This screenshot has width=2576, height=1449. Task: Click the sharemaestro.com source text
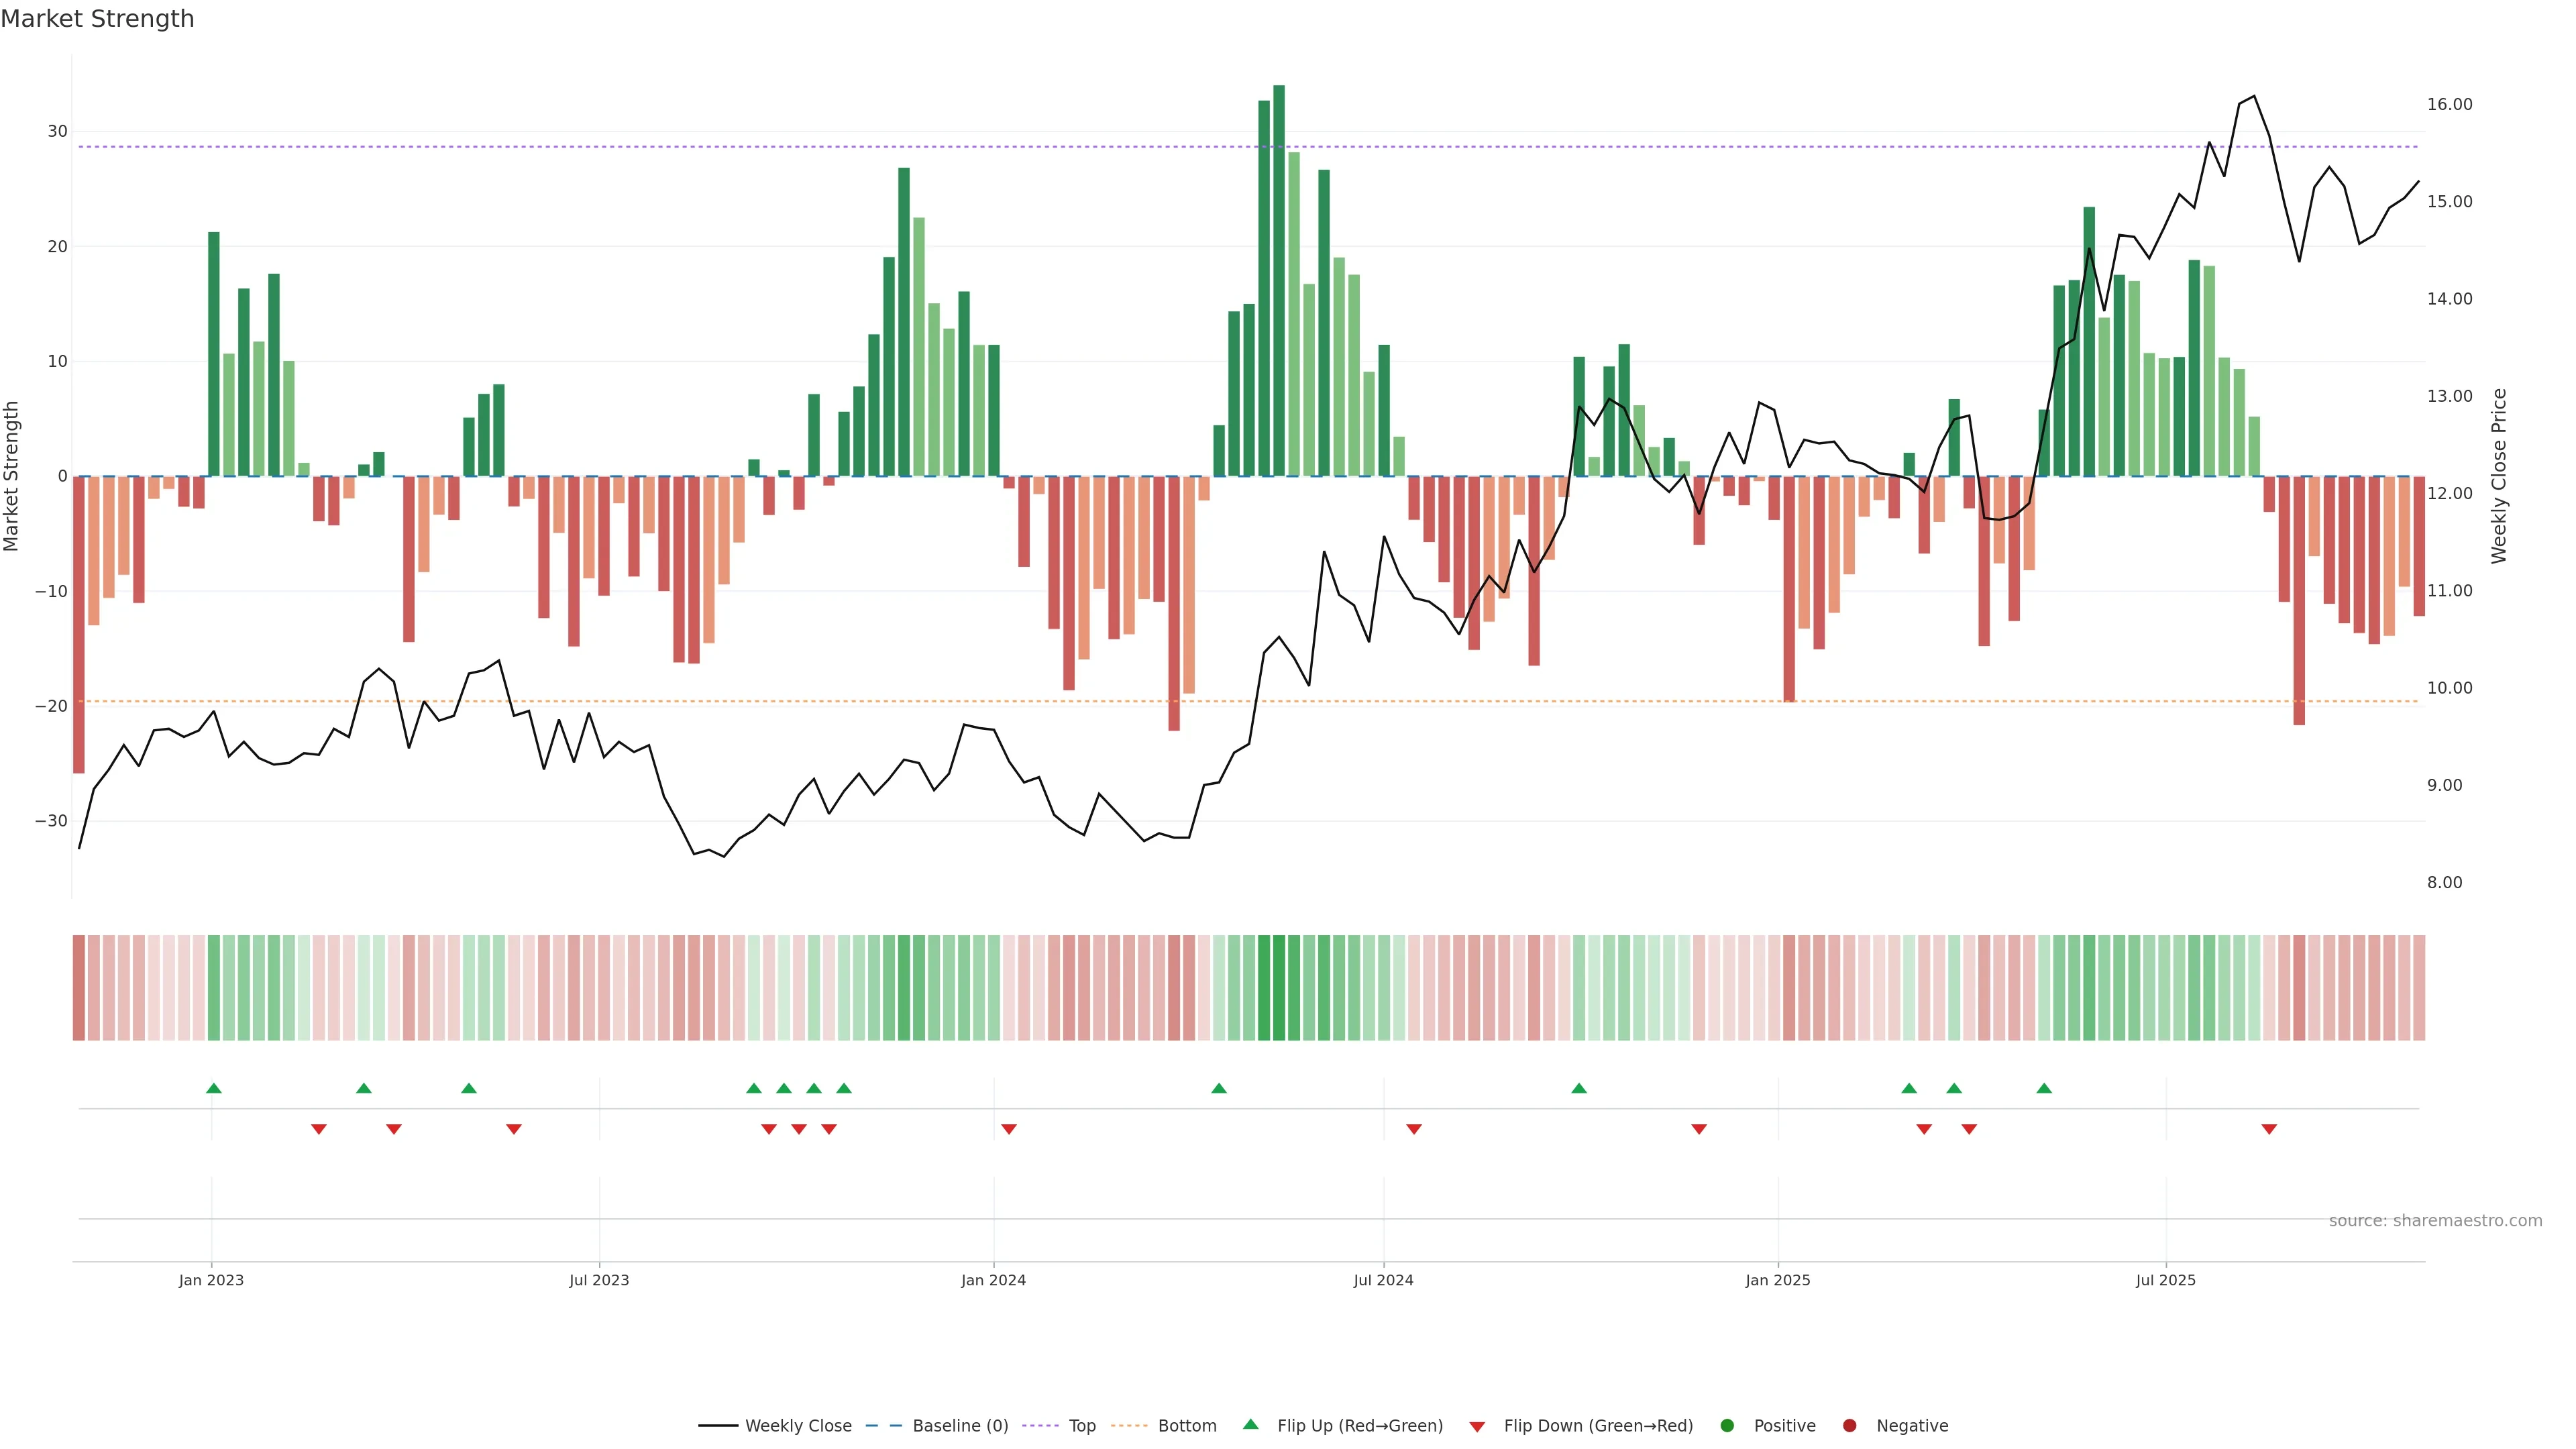[x=2435, y=1220]
